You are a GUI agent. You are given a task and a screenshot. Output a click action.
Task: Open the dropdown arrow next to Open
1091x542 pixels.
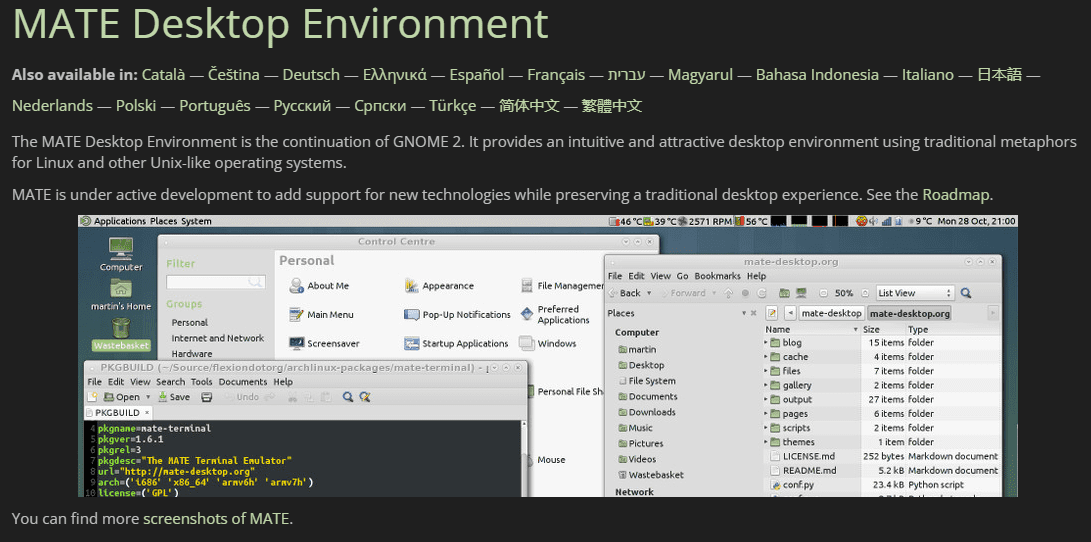148,397
